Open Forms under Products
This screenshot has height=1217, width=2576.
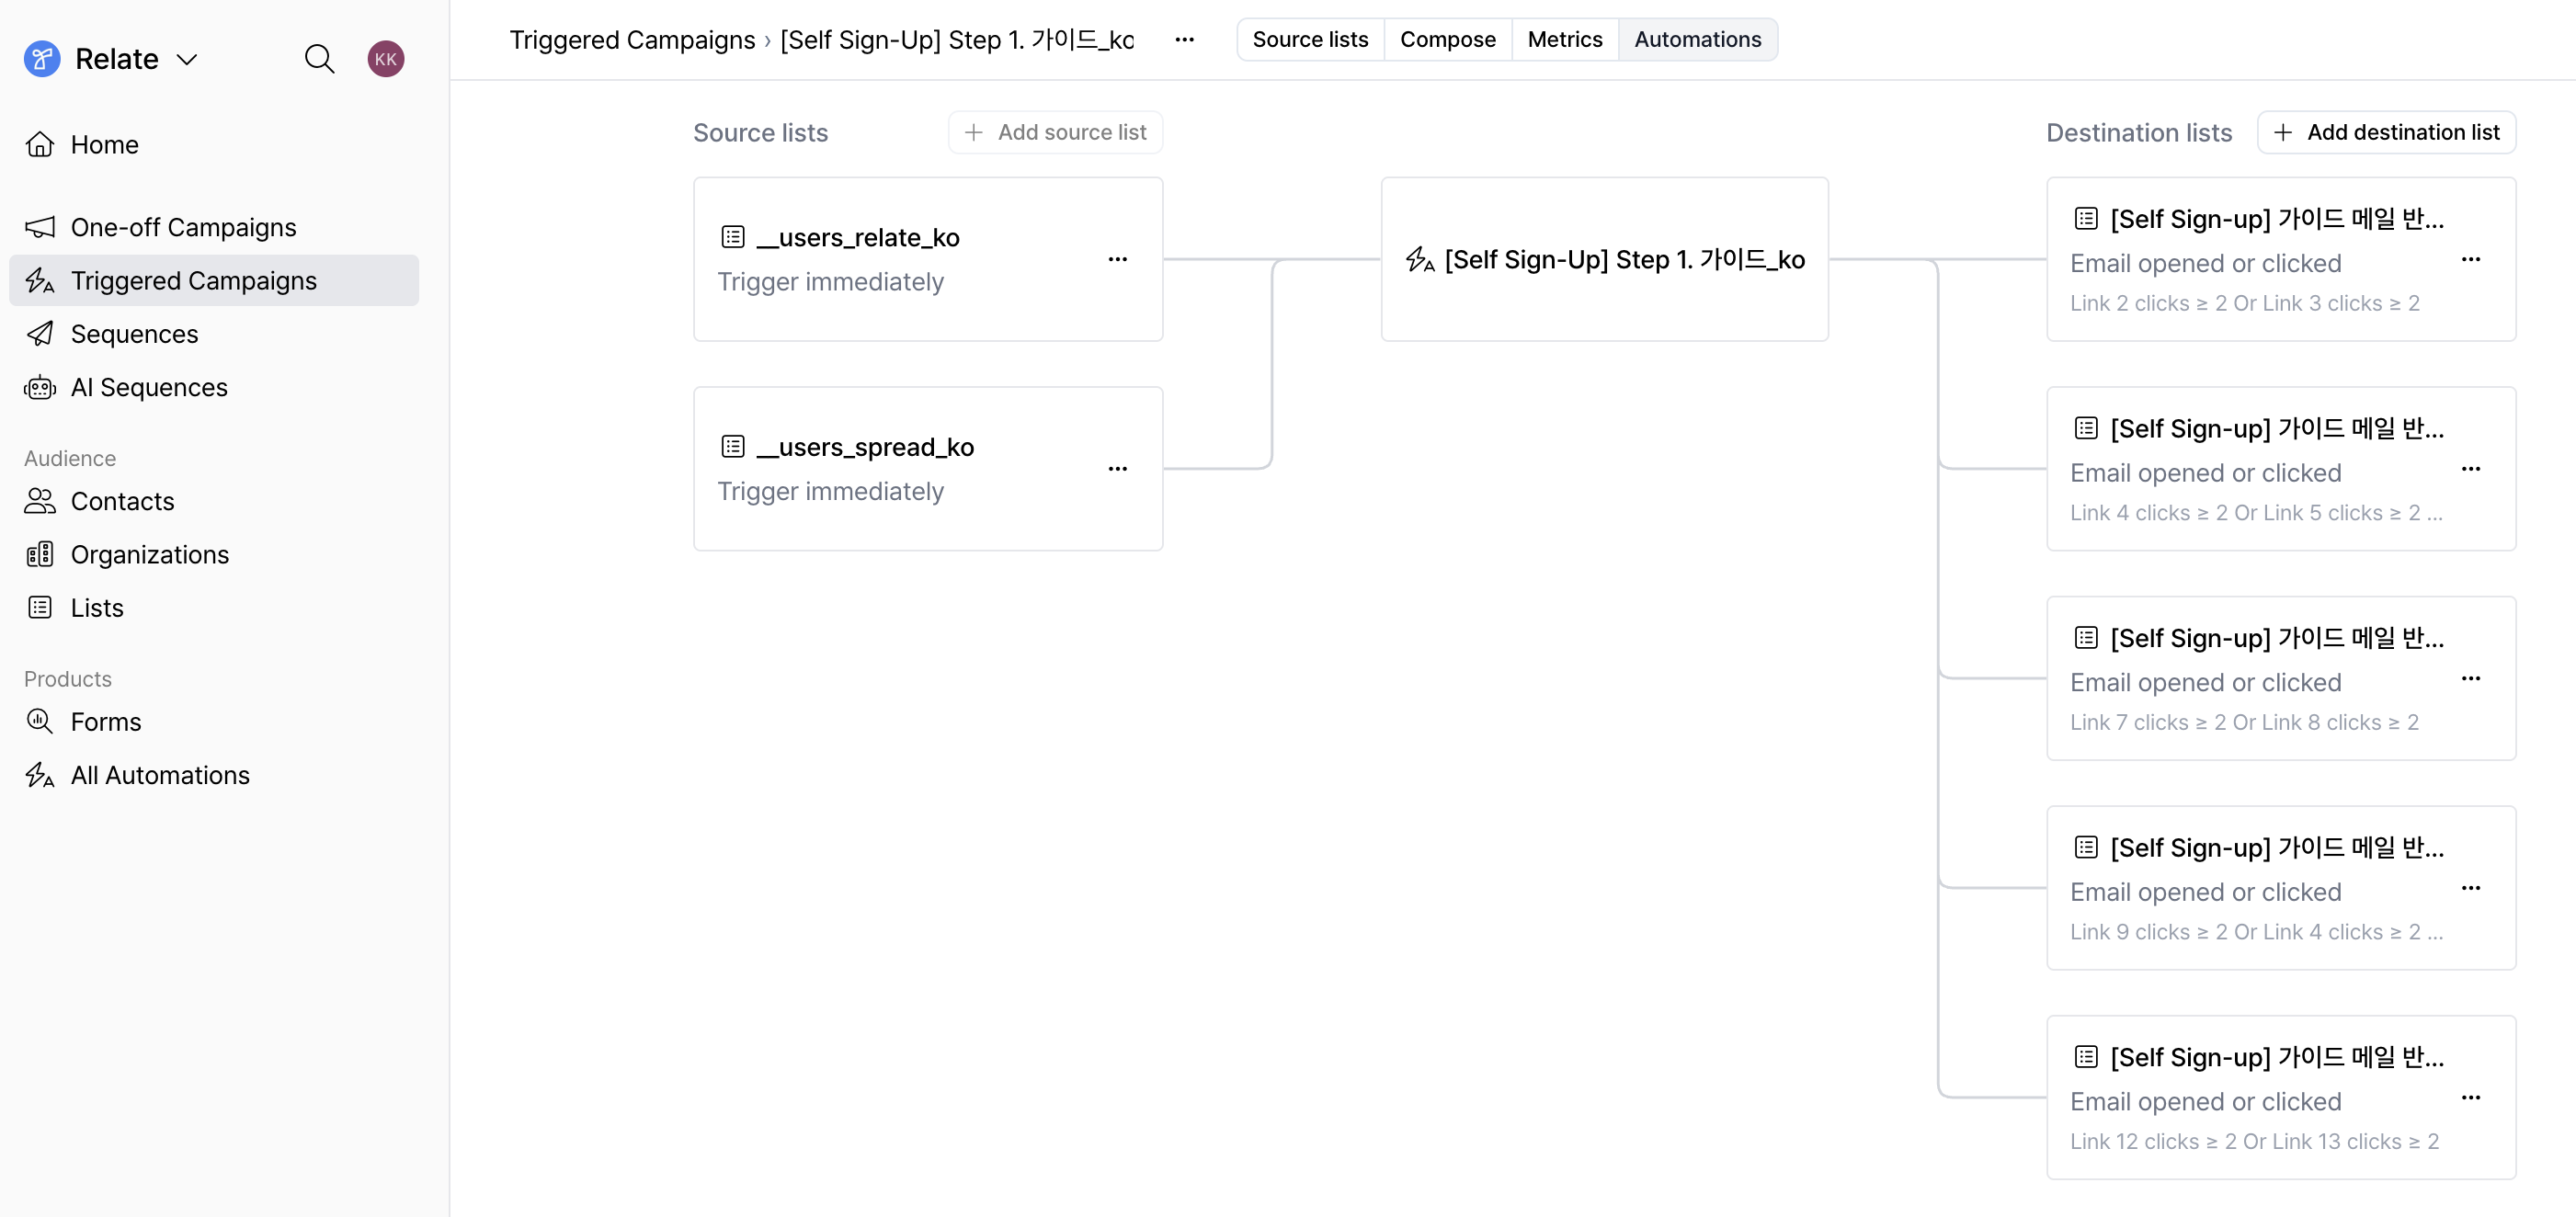pyautogui.click(x=106, y=721)
